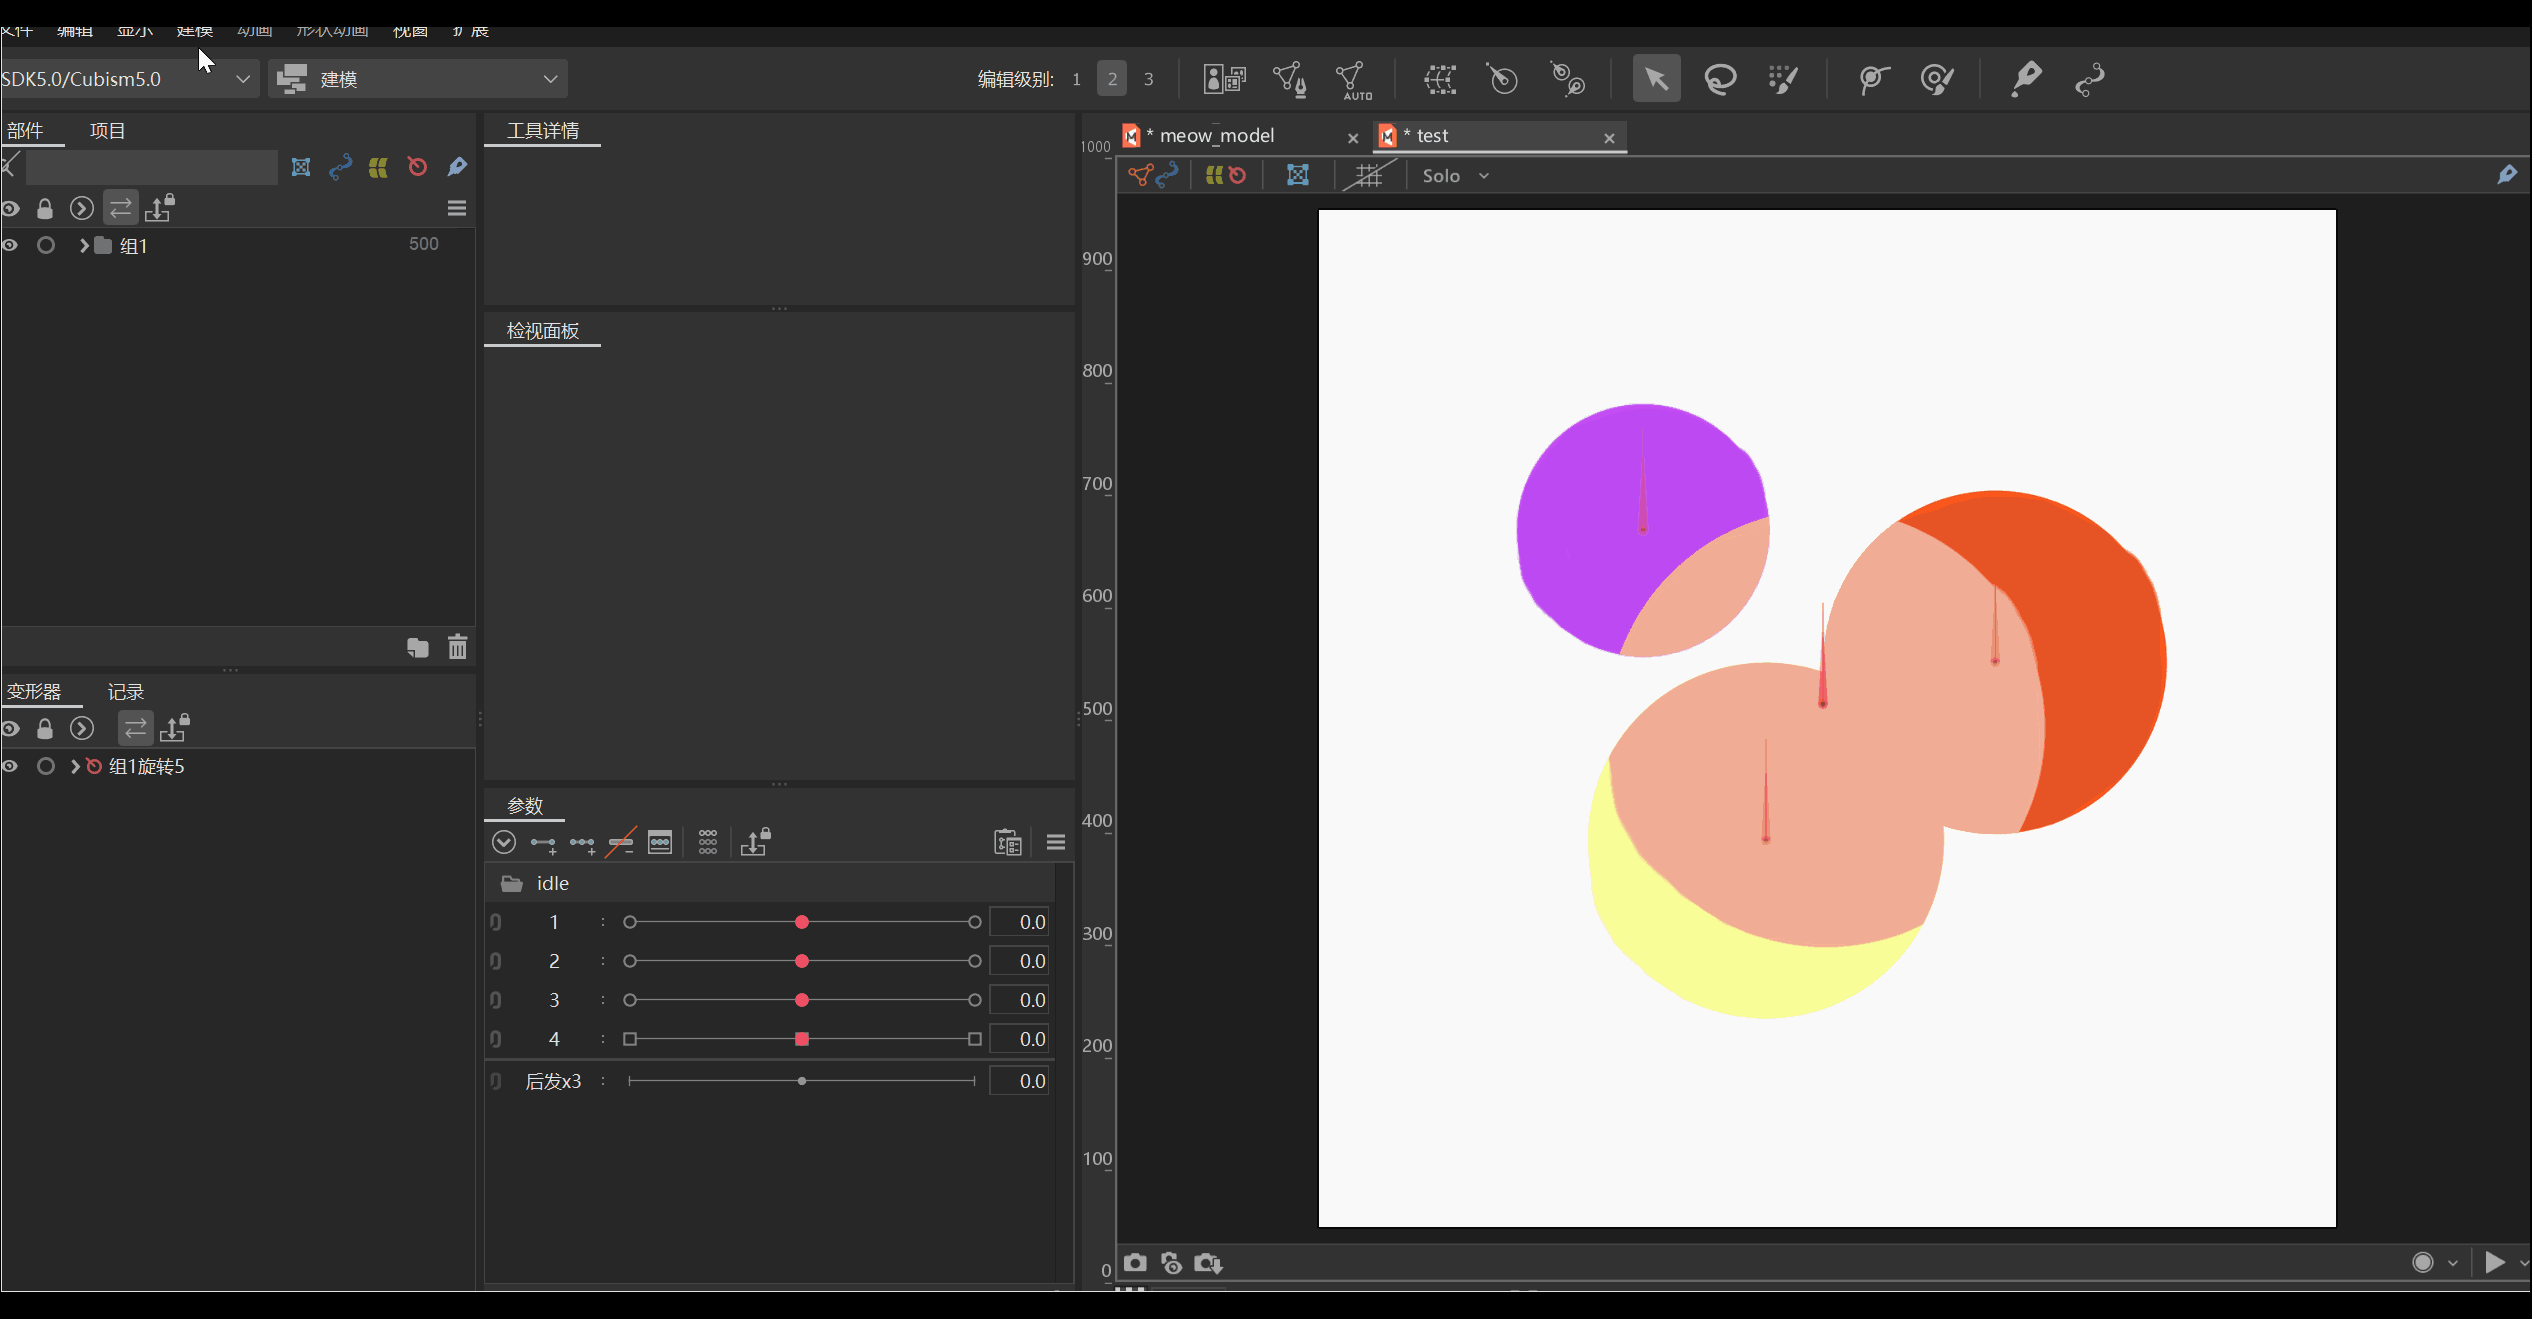Select the lasso selection tool
The image size is (2532, 1319).
point(1720,79)
